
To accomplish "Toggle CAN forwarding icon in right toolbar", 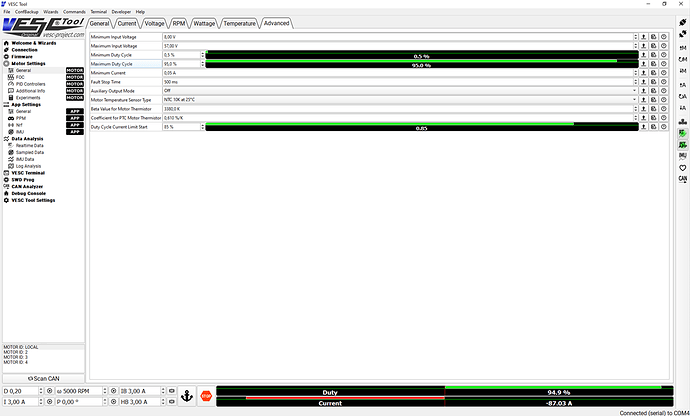I will (683, 179).
